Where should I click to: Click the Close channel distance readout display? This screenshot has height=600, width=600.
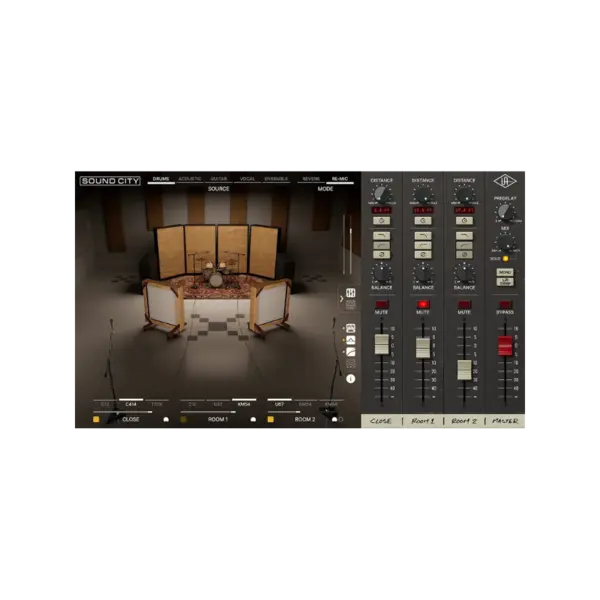click(x=382, y=210)
